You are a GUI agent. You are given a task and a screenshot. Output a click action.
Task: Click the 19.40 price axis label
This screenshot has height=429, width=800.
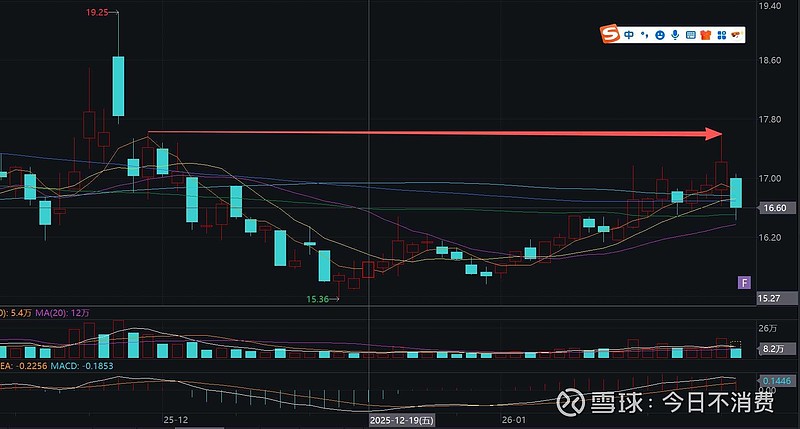coord(769,6)
